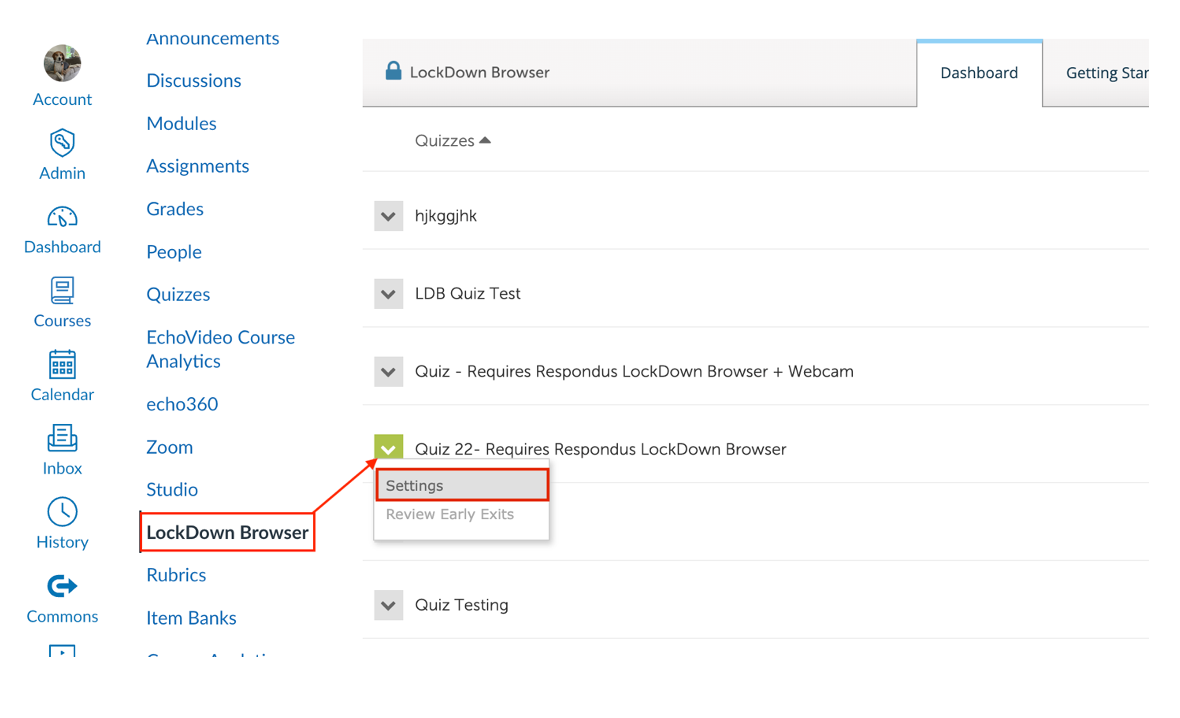The image size is (1180, 718).
Task: Open the Inbox icon
Action: [x=62, y=438]
